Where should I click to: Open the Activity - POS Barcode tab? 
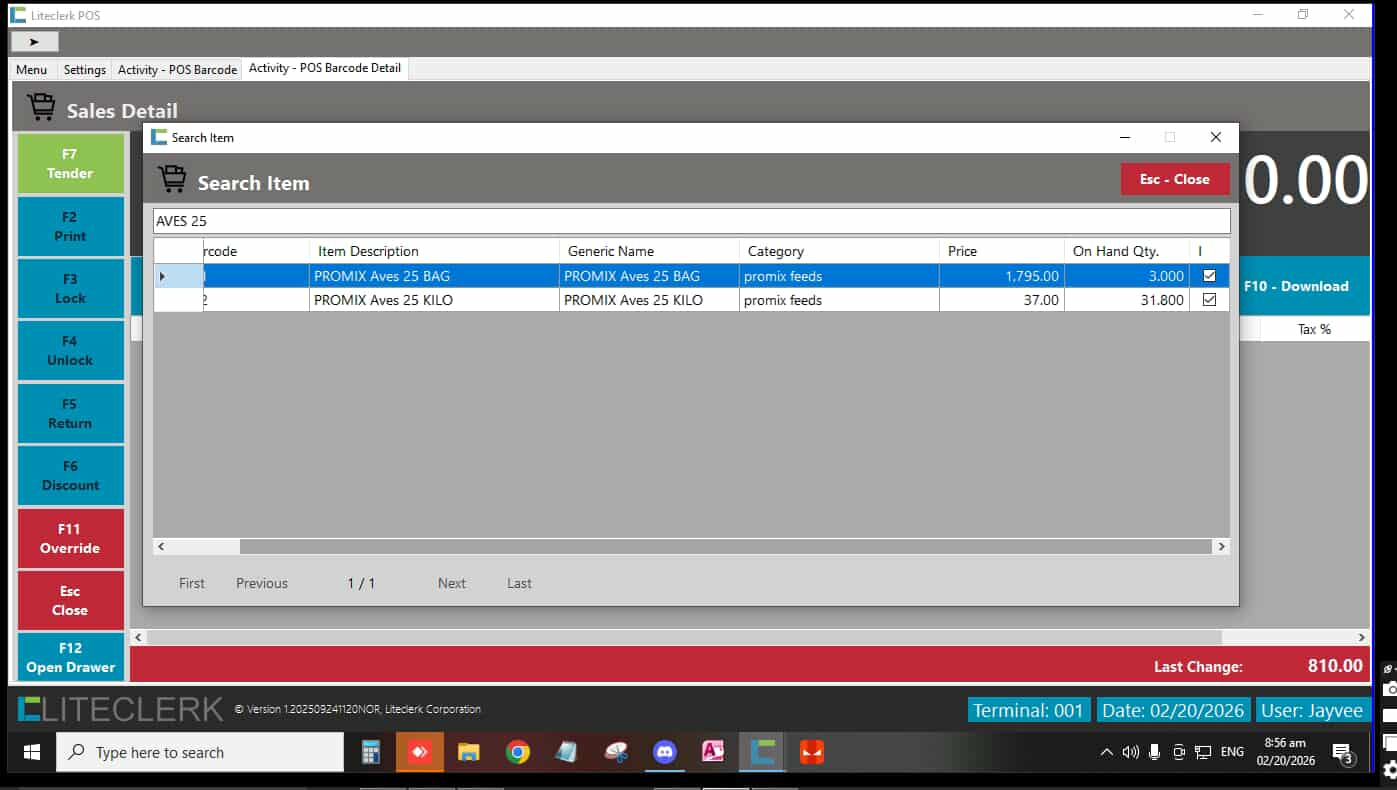(x=177, y=70)
